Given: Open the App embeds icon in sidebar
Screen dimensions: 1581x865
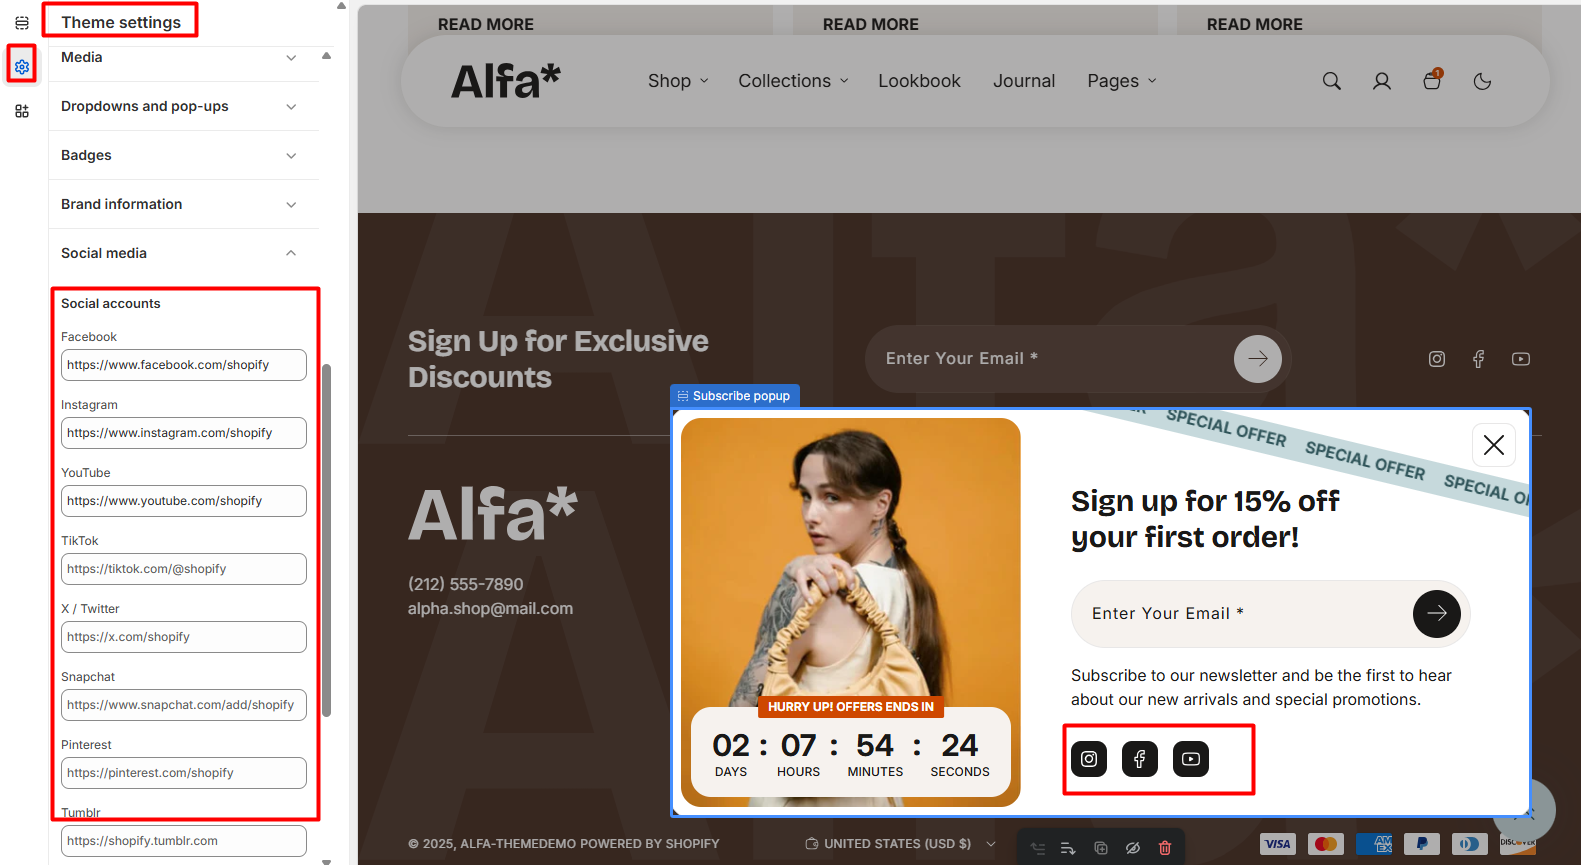Looking at the screenshot, I should (x=22, y=111).
